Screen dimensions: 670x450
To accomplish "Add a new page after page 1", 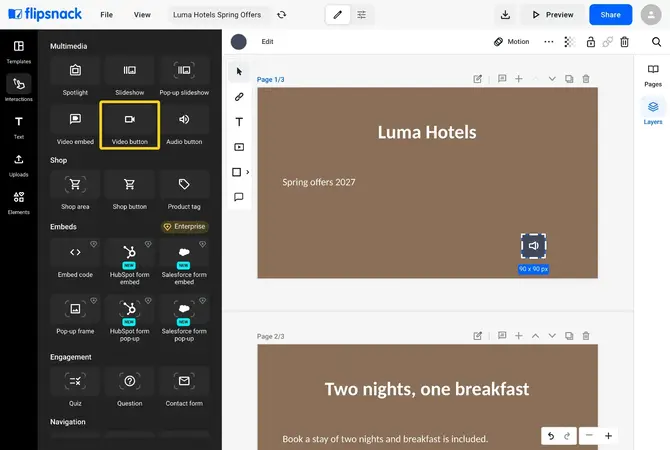I will [x=518, y=79].
